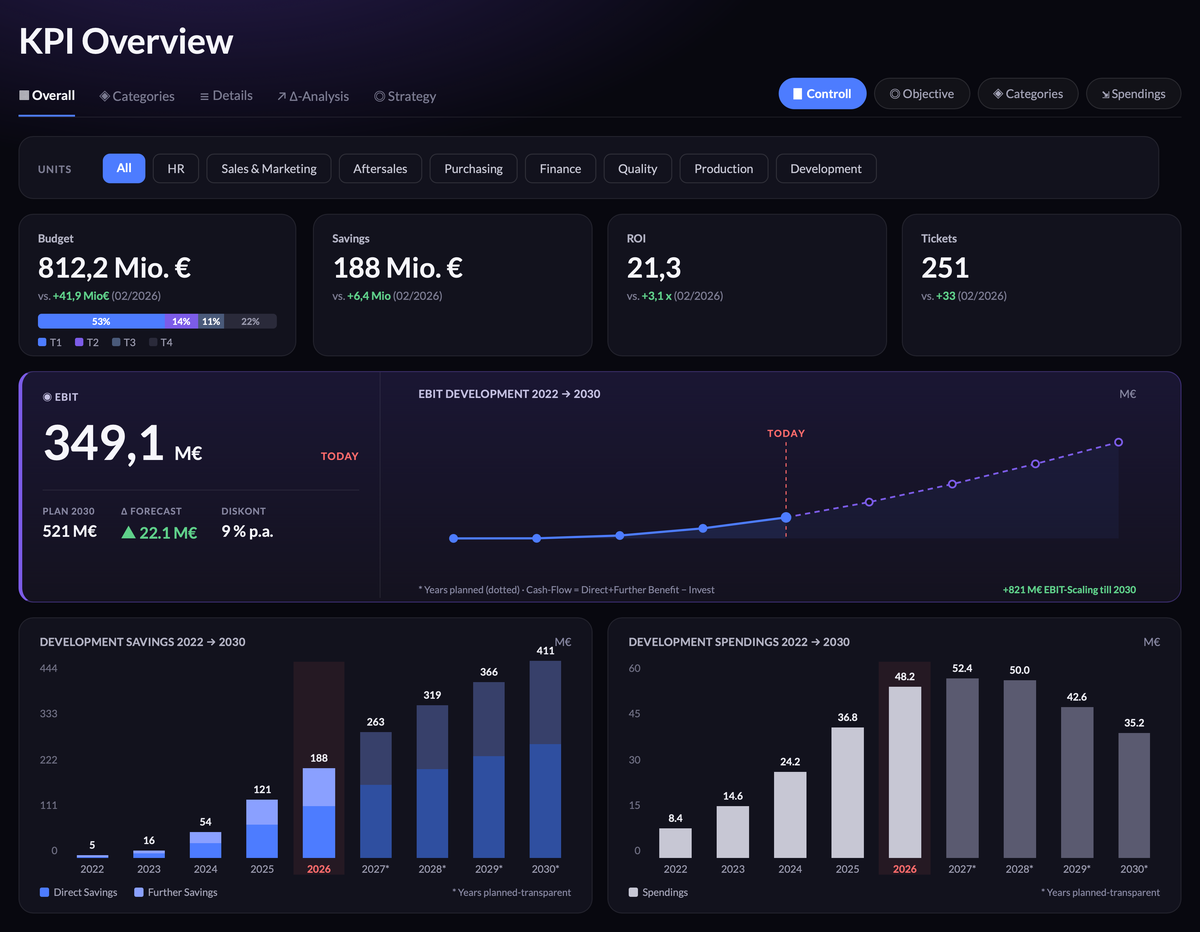
Task: Click the 2026 savings bar labeled 188
Action: [x=319, y=813]
